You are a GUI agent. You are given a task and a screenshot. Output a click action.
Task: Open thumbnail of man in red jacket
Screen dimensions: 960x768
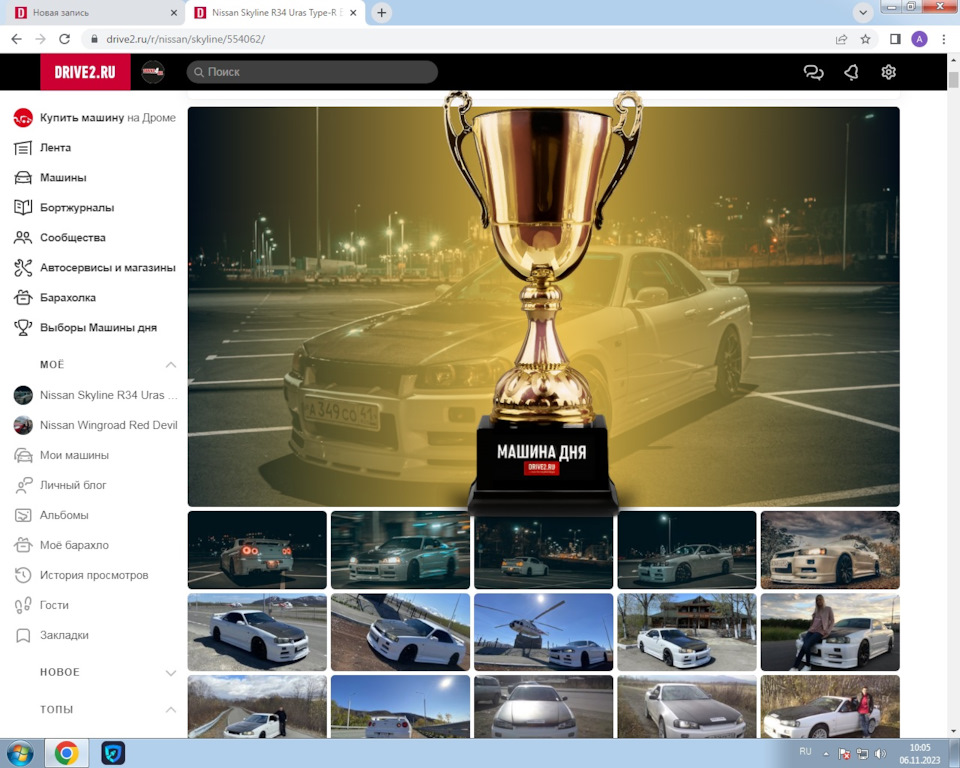830,706
